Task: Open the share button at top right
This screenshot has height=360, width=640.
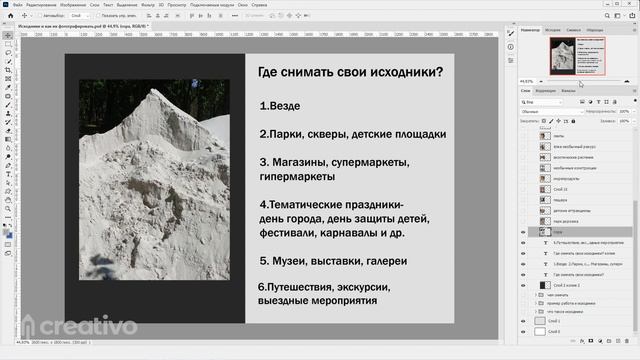Action: (x=632, y=16)
